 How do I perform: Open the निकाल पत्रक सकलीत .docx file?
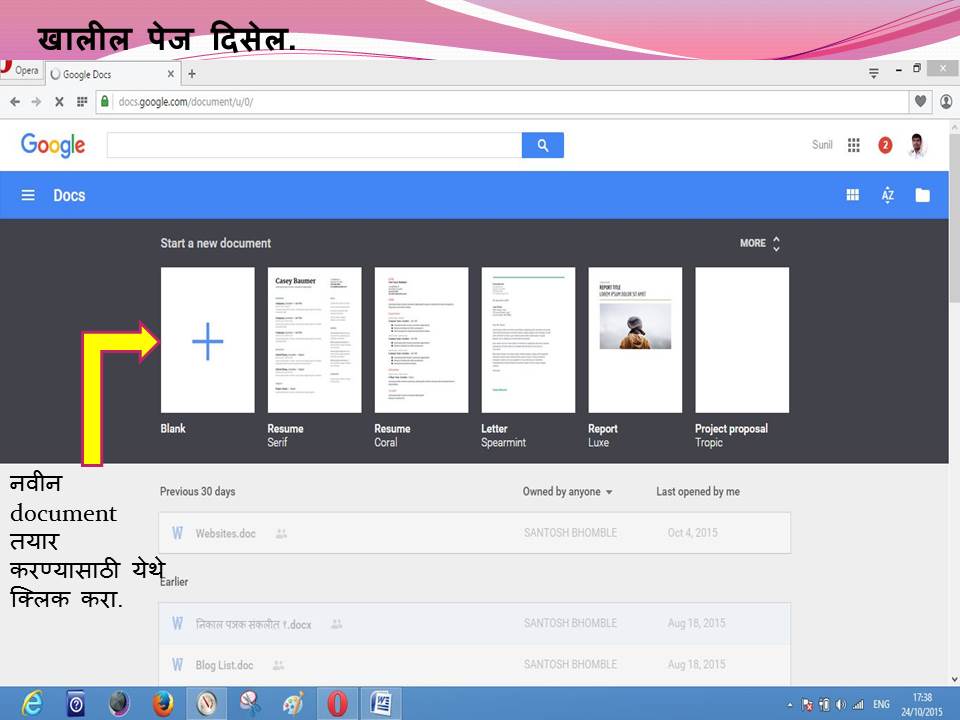point(474,624)
